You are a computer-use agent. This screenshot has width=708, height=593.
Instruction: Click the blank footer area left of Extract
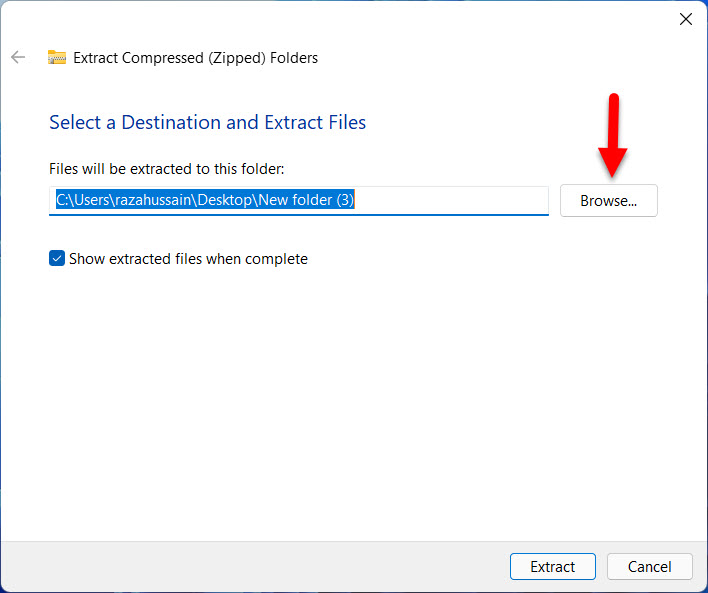(x=250, y=566)
